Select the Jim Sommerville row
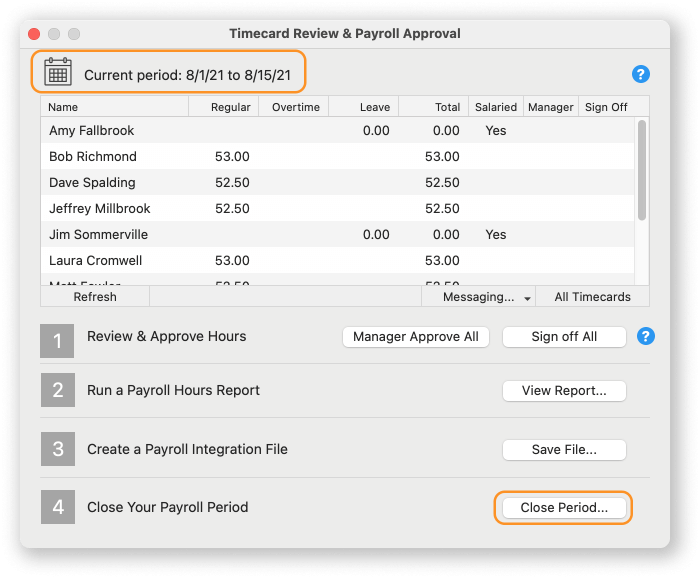The width and height of the screenshot is (700, 578). (338, 234)
